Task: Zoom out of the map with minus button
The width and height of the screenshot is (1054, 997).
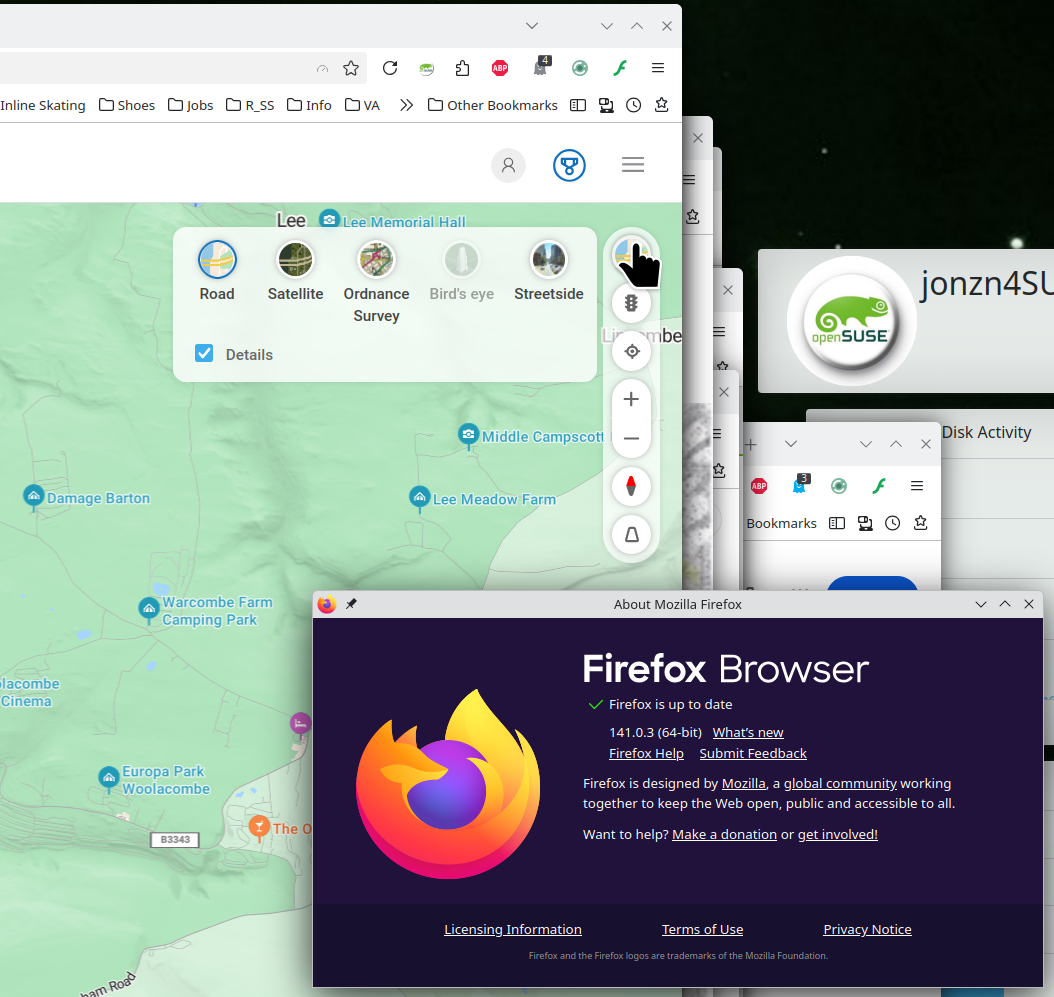Action: tap(631, 438)
